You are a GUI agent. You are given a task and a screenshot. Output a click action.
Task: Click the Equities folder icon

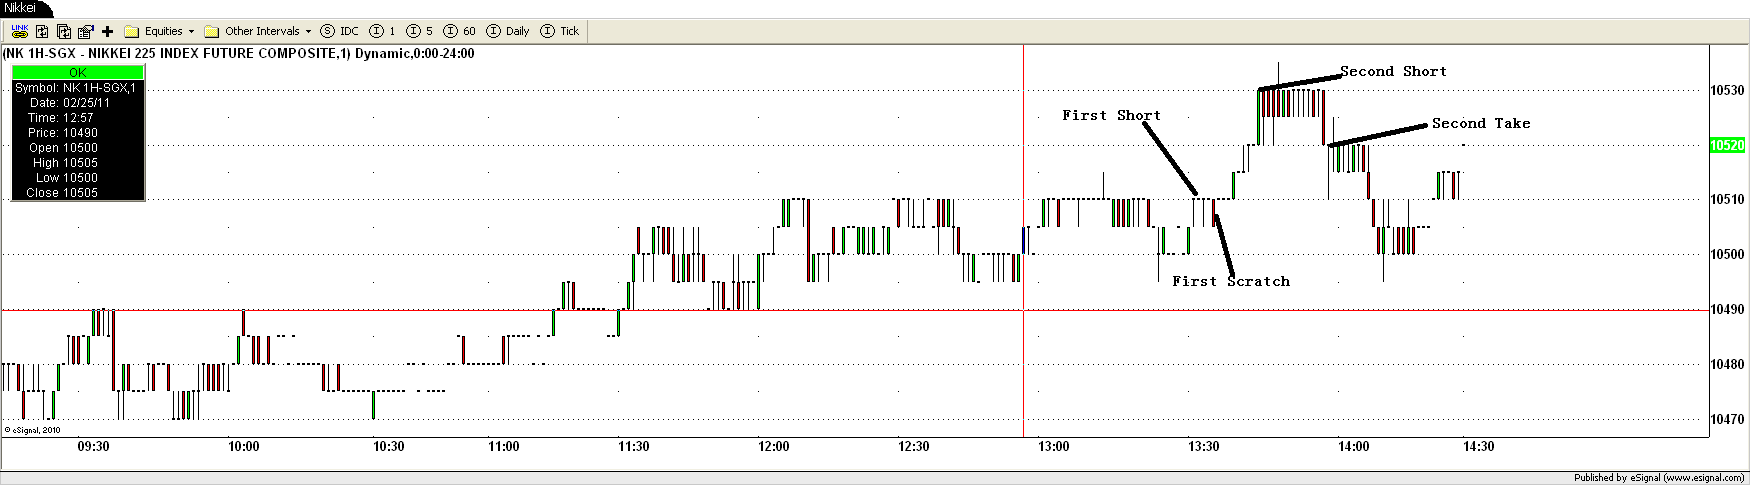(x=131, y=31)
